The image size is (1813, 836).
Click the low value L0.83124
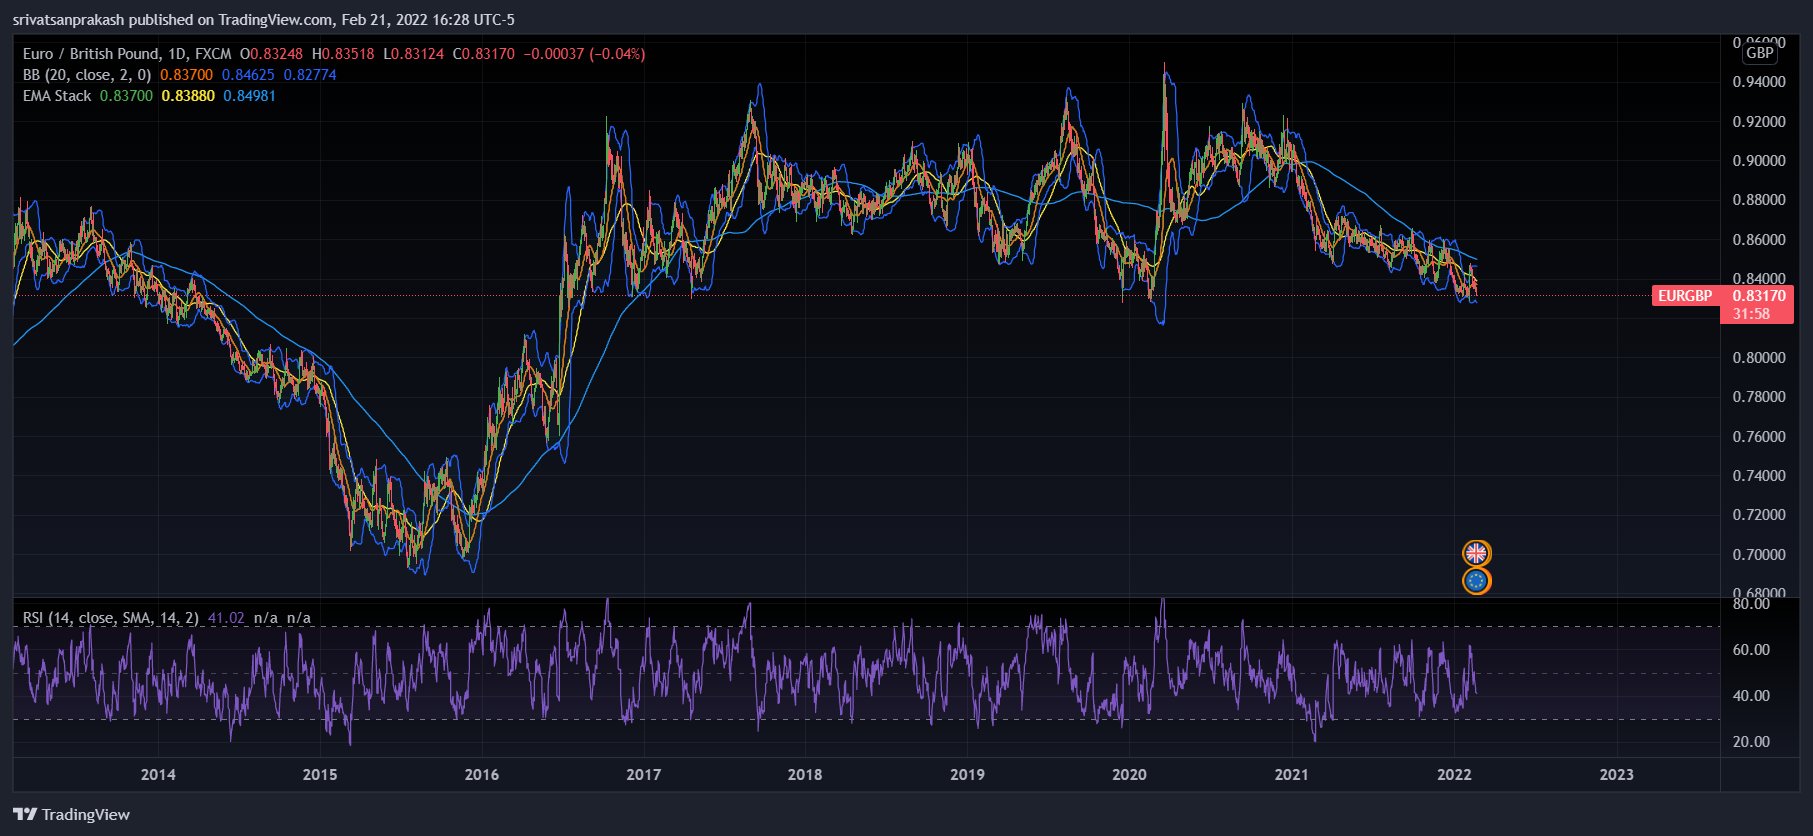[x=414, y=54]
